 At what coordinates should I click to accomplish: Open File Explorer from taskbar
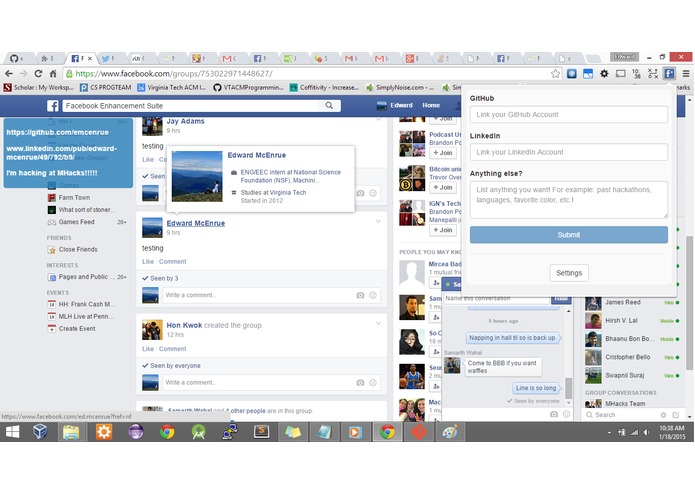click(70, 432)
